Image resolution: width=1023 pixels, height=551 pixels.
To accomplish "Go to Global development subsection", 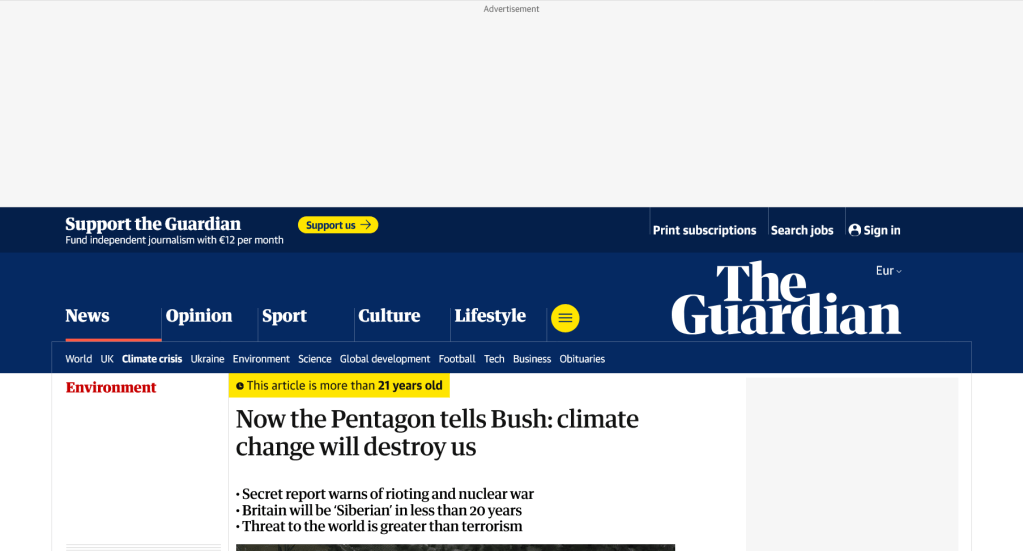I will pos(385,359).
